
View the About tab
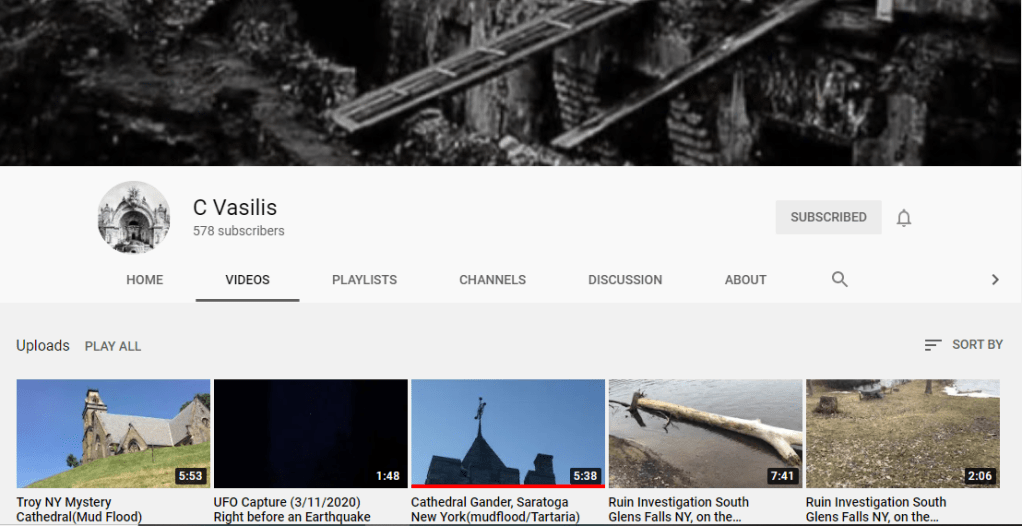click(x=745, y=280)
